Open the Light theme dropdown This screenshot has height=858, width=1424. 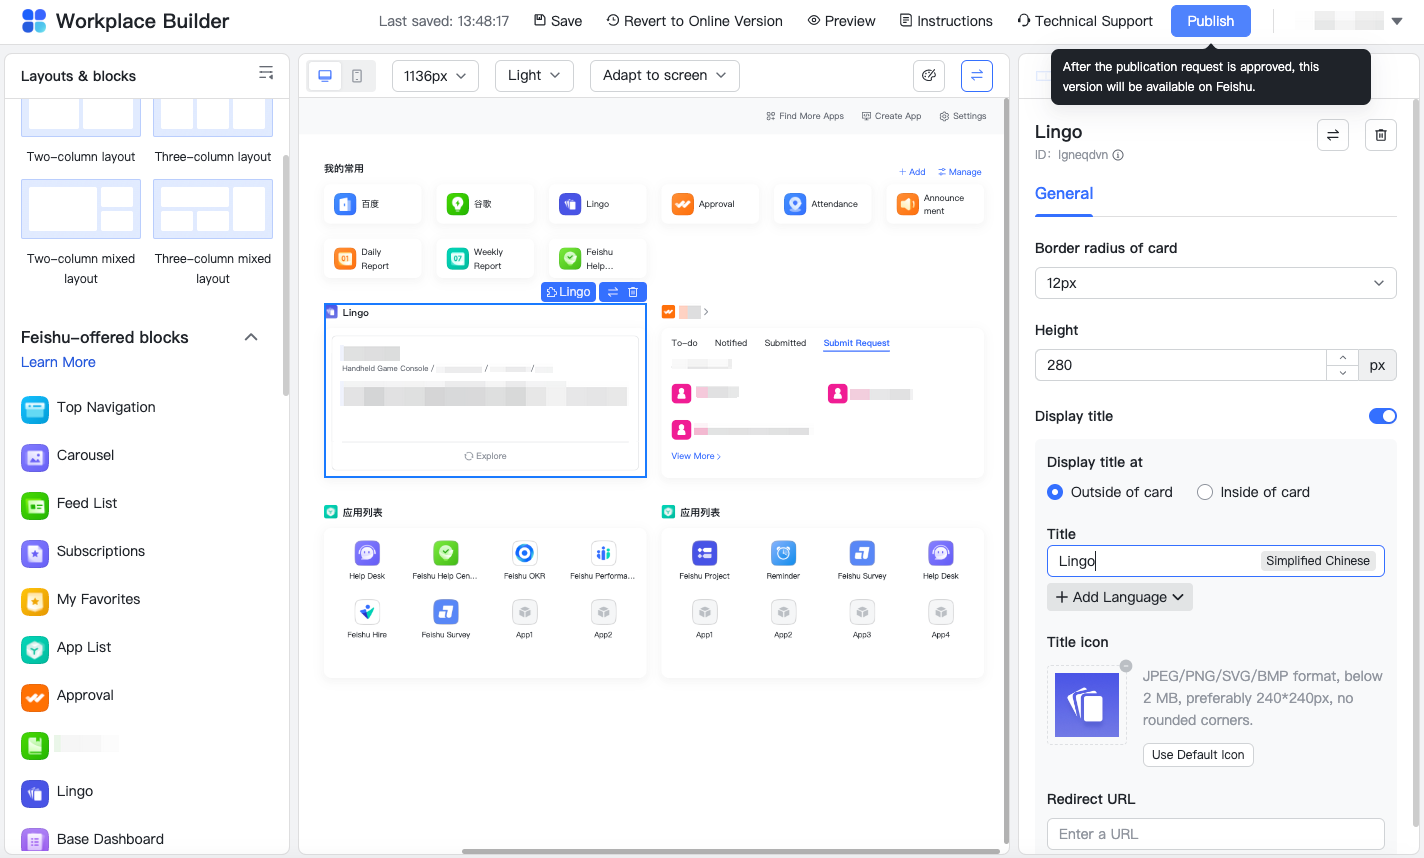(x=534, y=76)
